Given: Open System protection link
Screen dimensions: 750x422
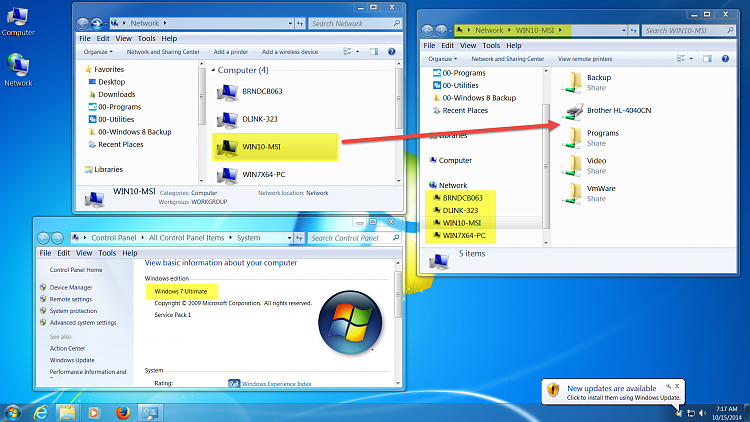Looking at the screenshot, I should tap(73, 311).
